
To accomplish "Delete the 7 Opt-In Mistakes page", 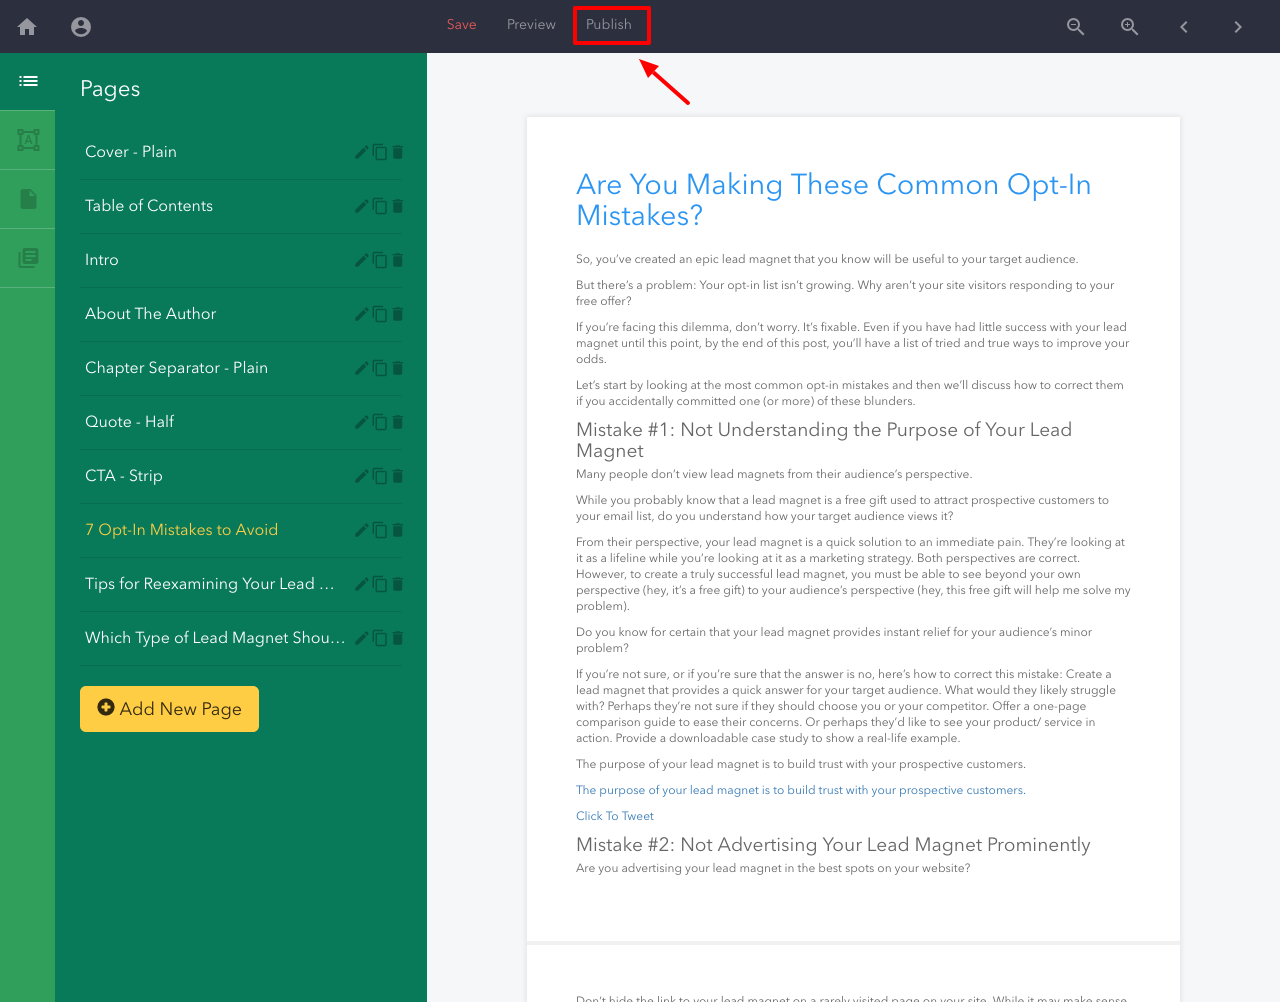I will pos(397,530).
